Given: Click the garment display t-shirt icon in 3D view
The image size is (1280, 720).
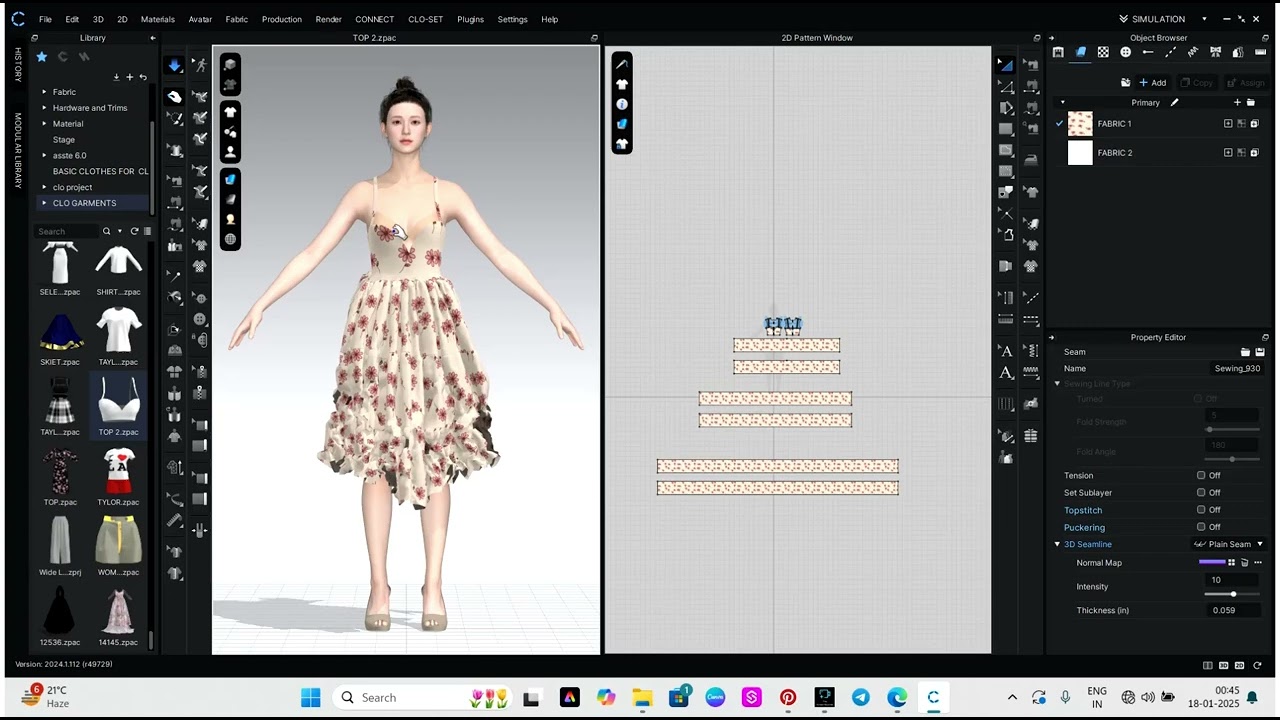Looking at the screenshot, I should click(x=230, y=112).
